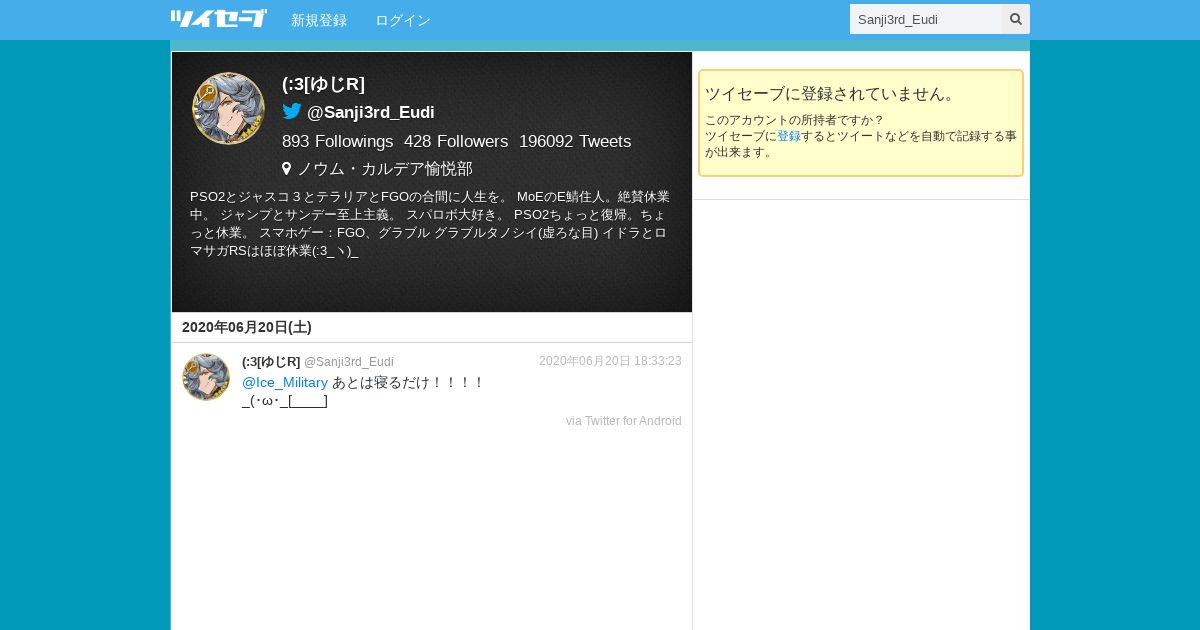This screenshot has width=1200, height=630.
Task: Click the location pin icon
Action: point(287,169)
